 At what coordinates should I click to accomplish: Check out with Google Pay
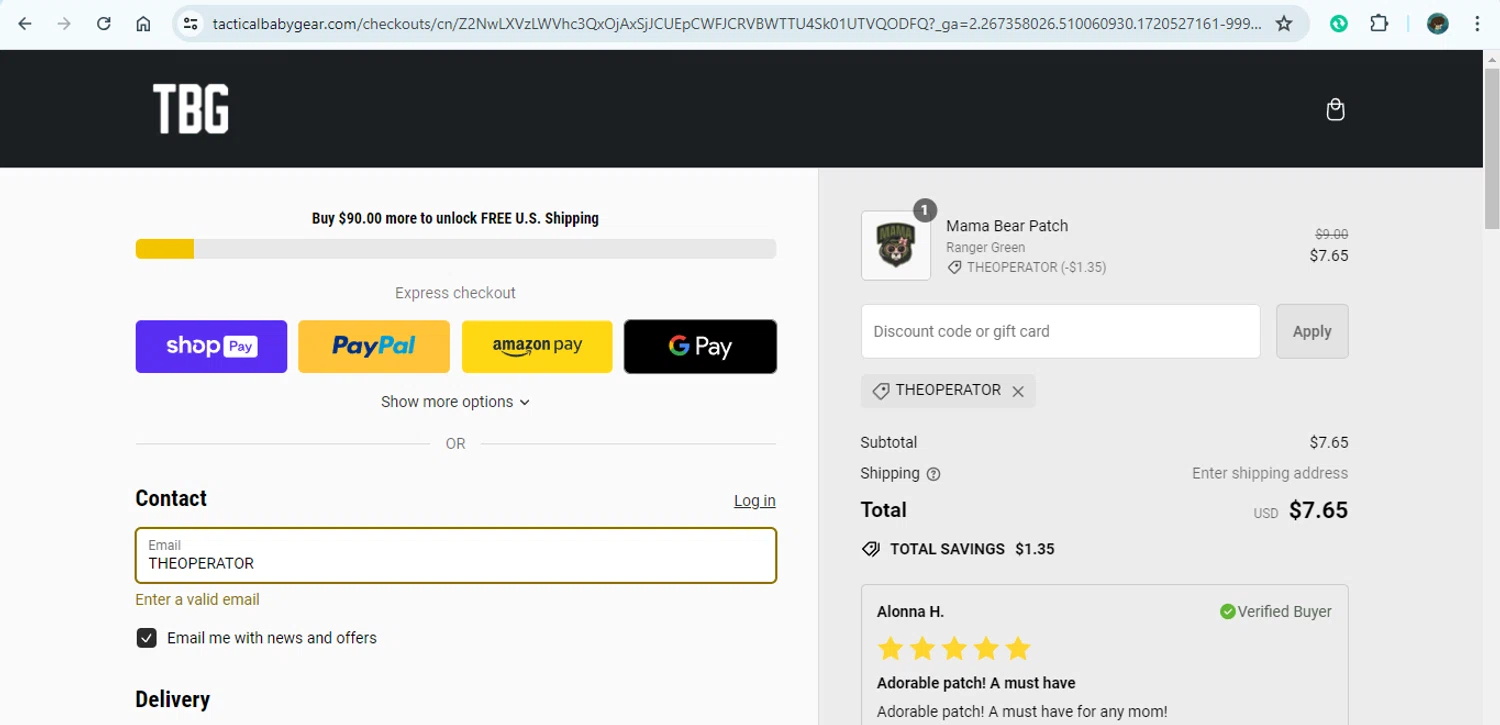tap(700, 346)
